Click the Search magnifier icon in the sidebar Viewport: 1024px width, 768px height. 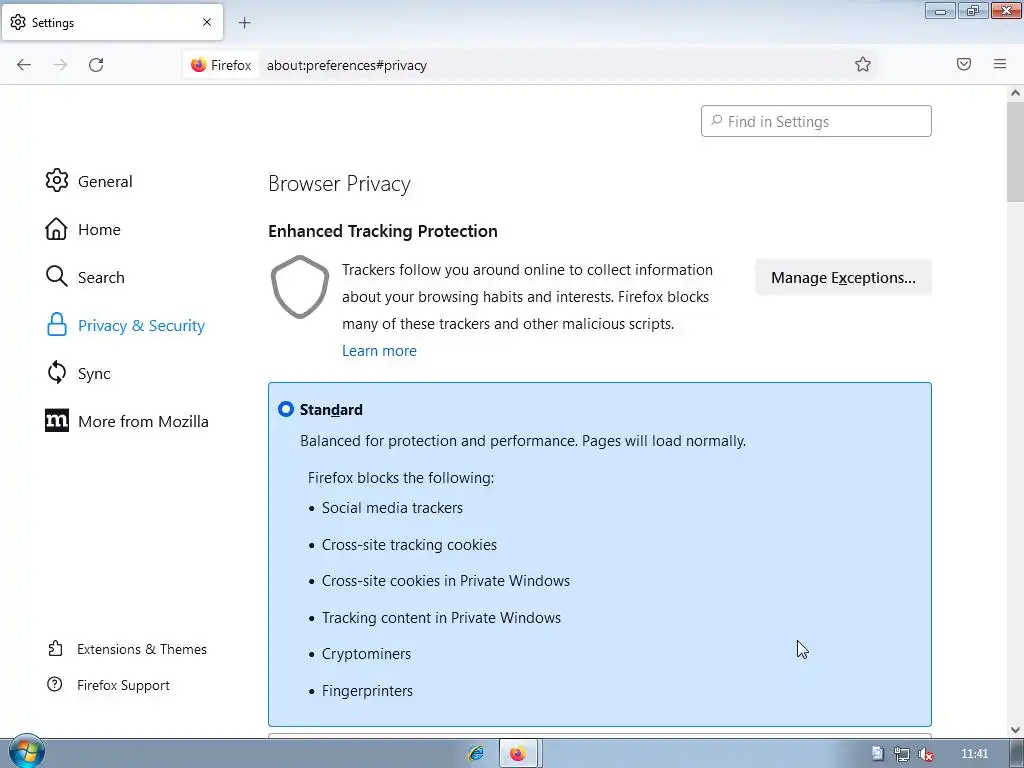56,277
